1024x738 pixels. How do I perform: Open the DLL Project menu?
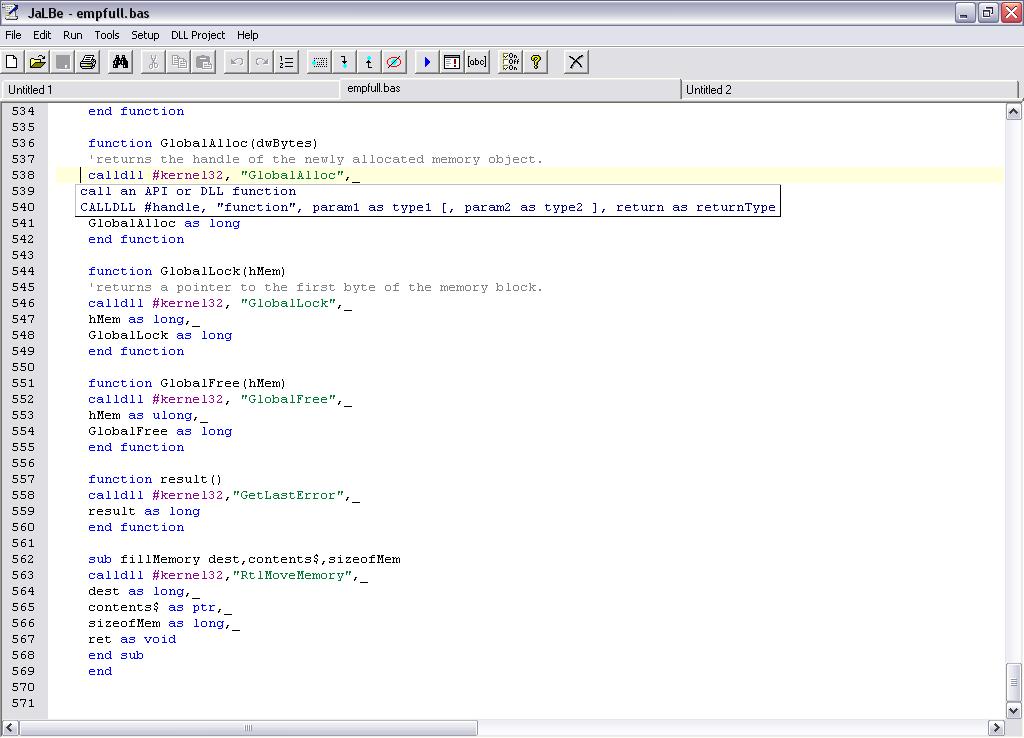(x=198, y=35)
